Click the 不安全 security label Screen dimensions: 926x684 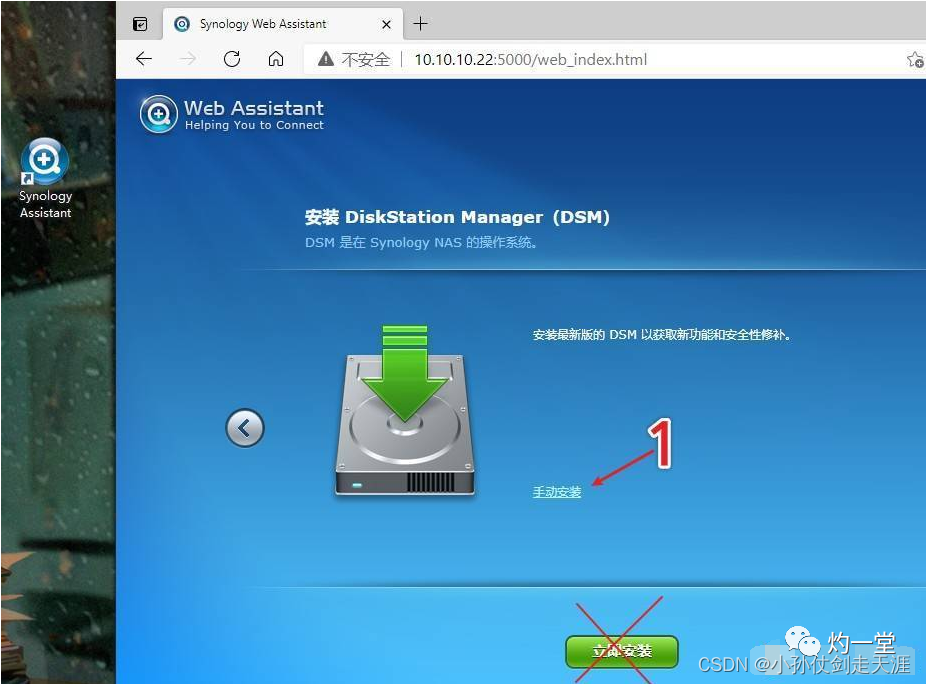[x=366, y=60]
